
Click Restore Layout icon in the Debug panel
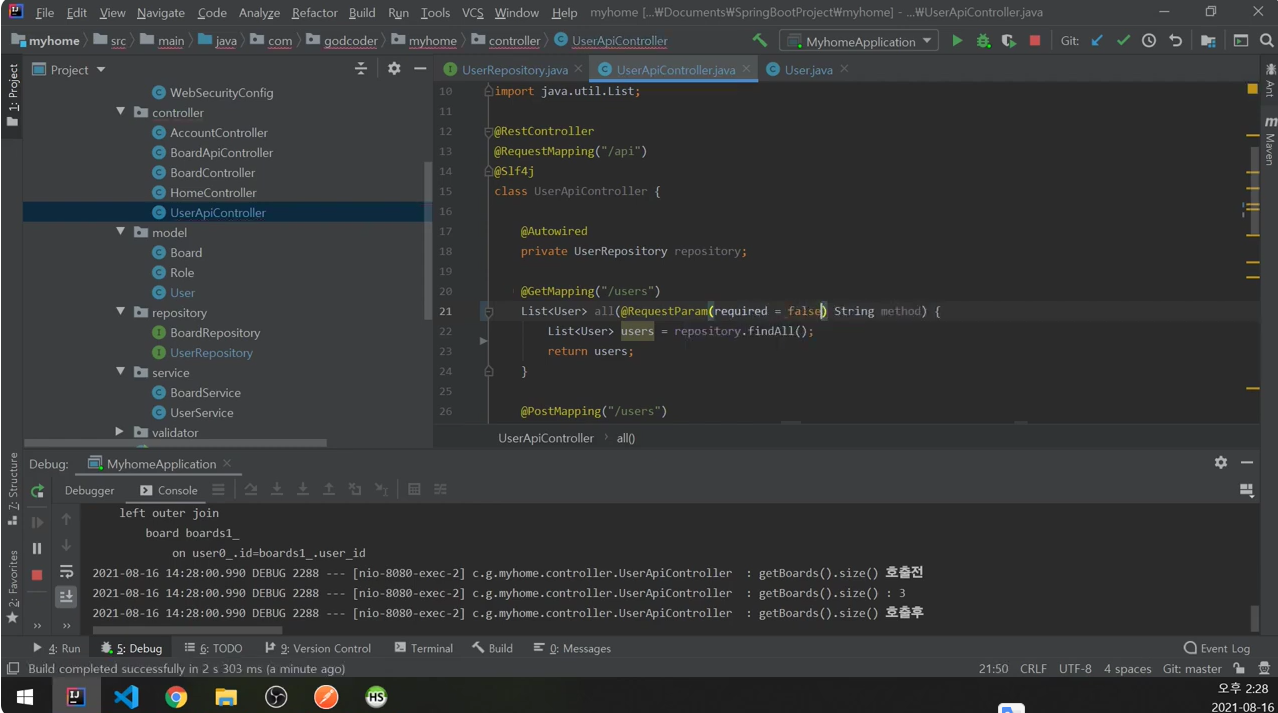[x=1247, y=490]
